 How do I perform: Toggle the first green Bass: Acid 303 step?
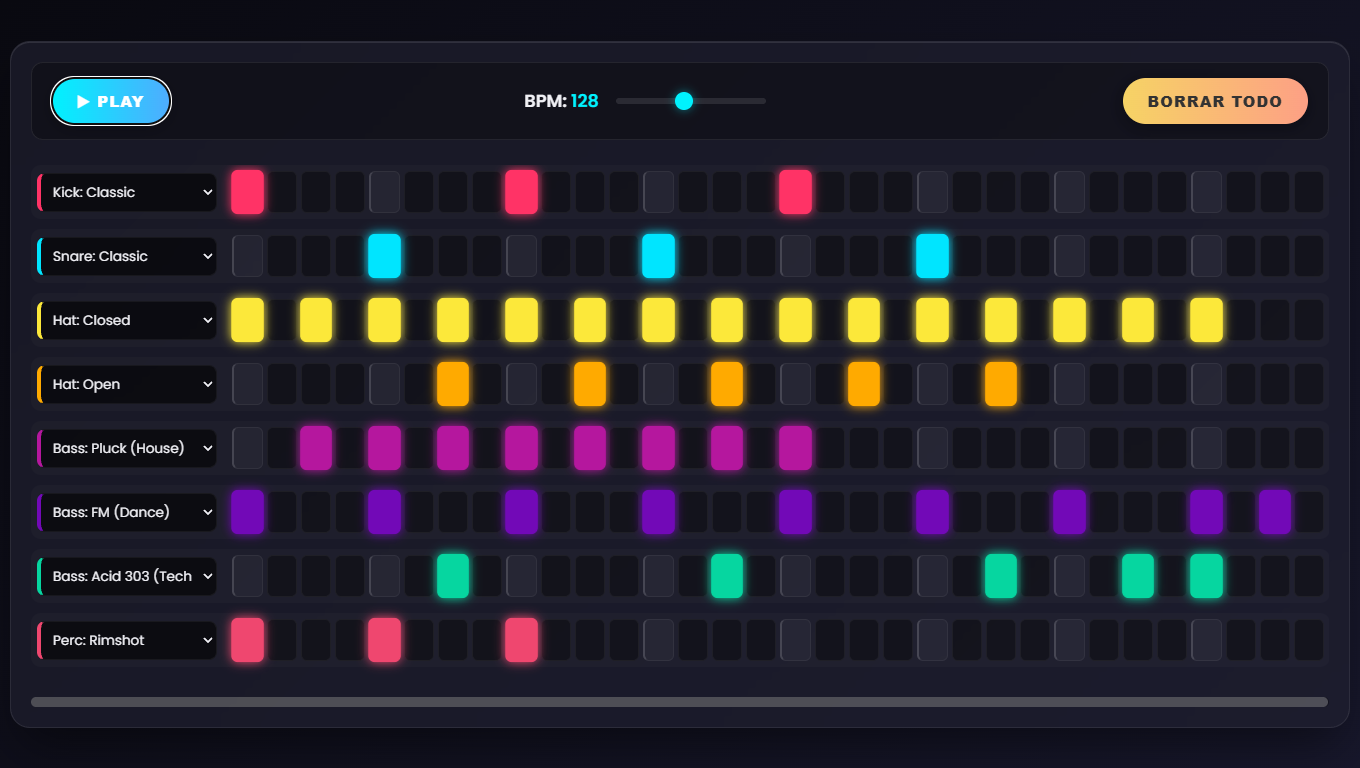[x=453, y=576]
